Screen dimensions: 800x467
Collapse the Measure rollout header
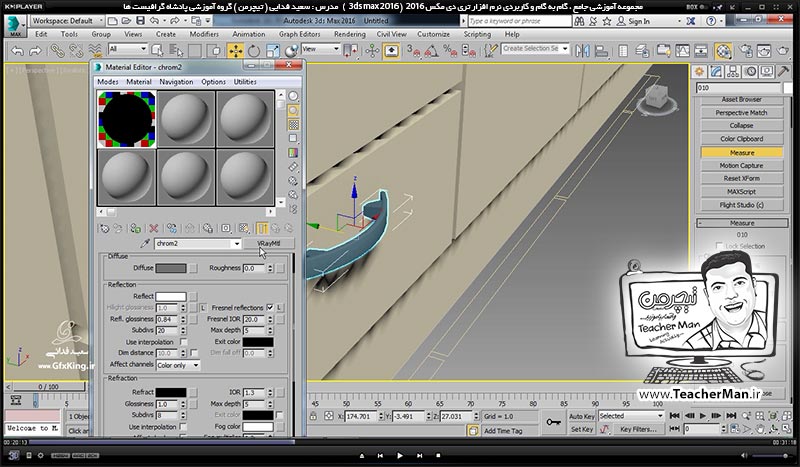742,223
